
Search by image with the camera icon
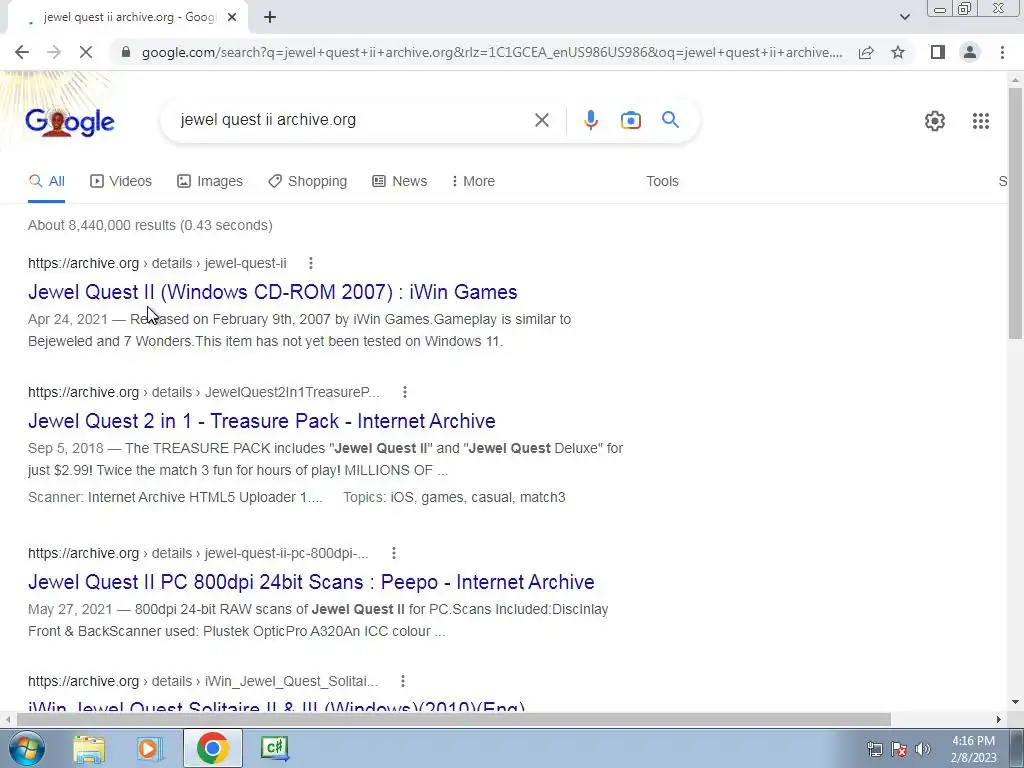pos(631,120)
